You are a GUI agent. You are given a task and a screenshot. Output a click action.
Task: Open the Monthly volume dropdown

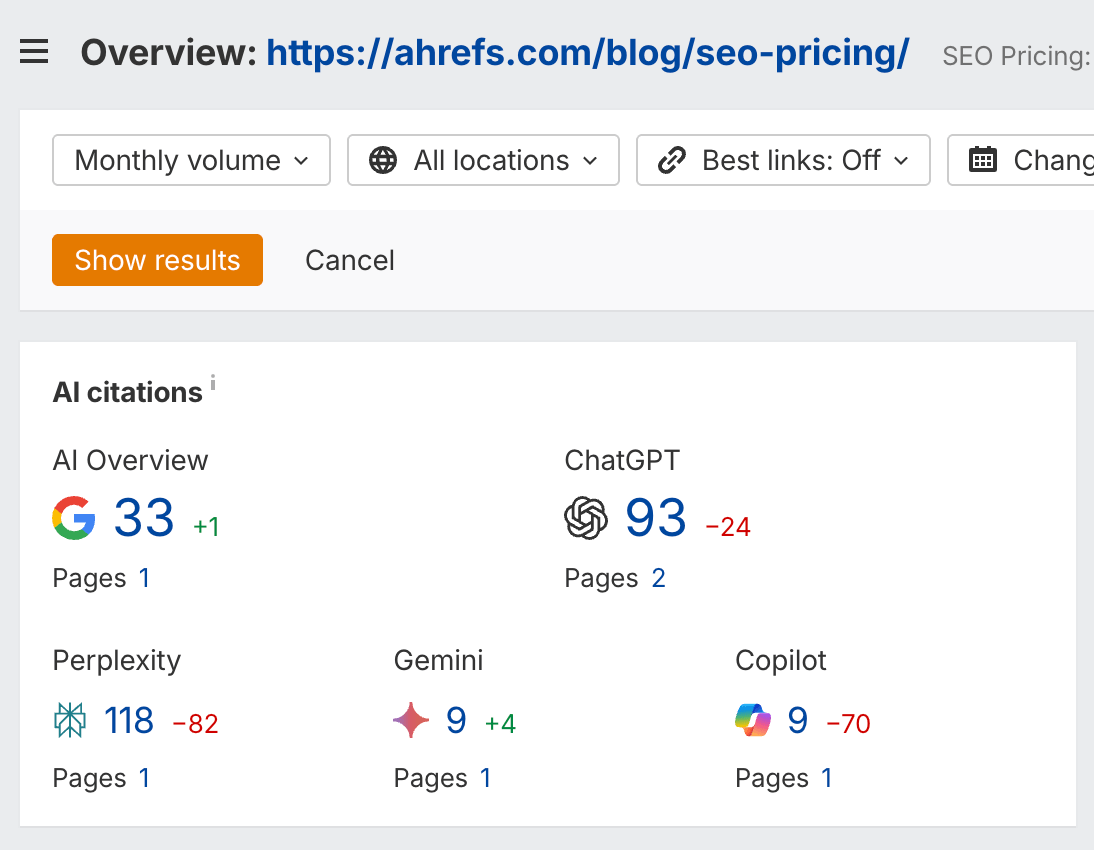pyautogui.click(x=190, y=160)
